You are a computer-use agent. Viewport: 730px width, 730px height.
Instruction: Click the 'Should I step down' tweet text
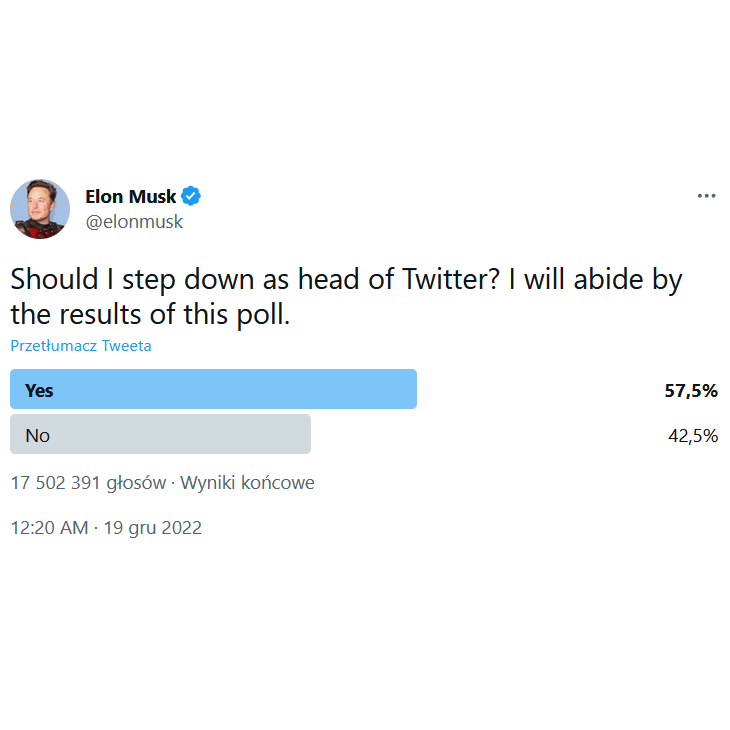(x=346, y=297)
